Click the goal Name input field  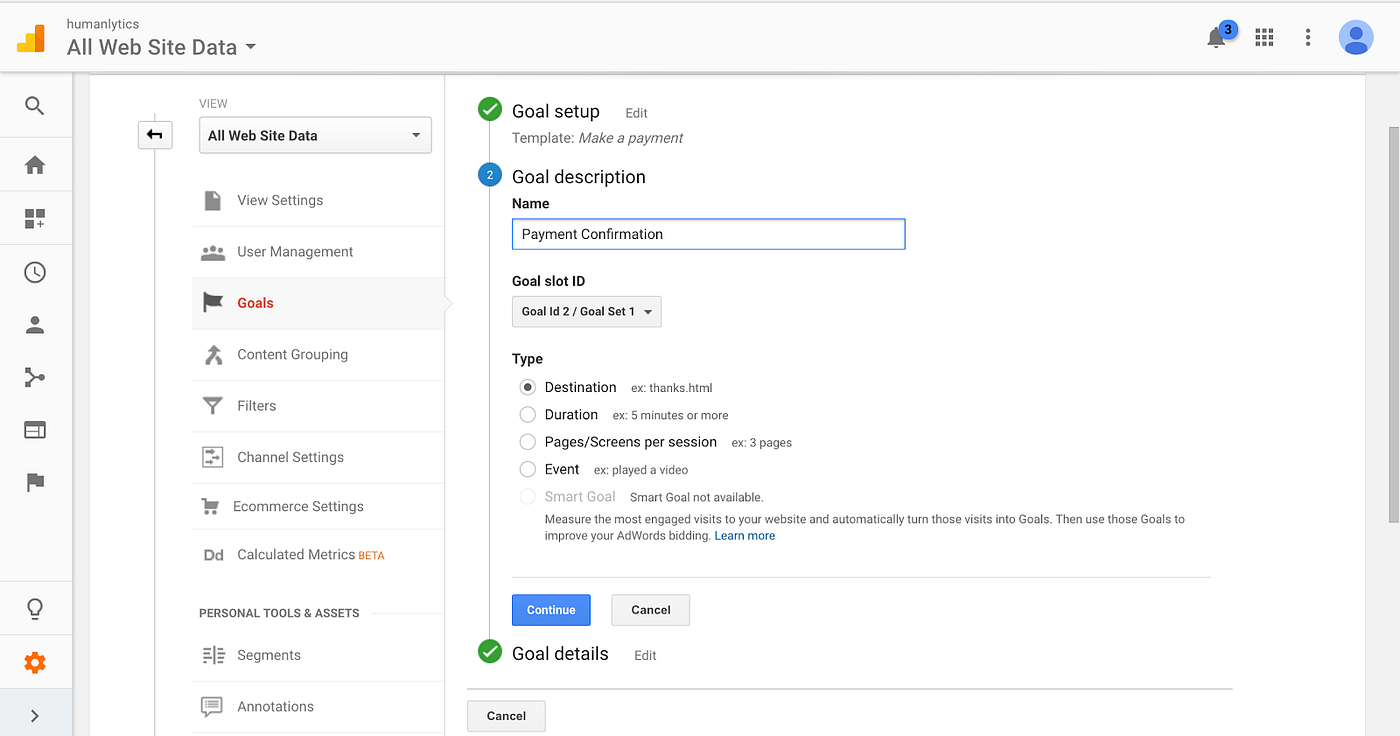[x=708, y=234]
